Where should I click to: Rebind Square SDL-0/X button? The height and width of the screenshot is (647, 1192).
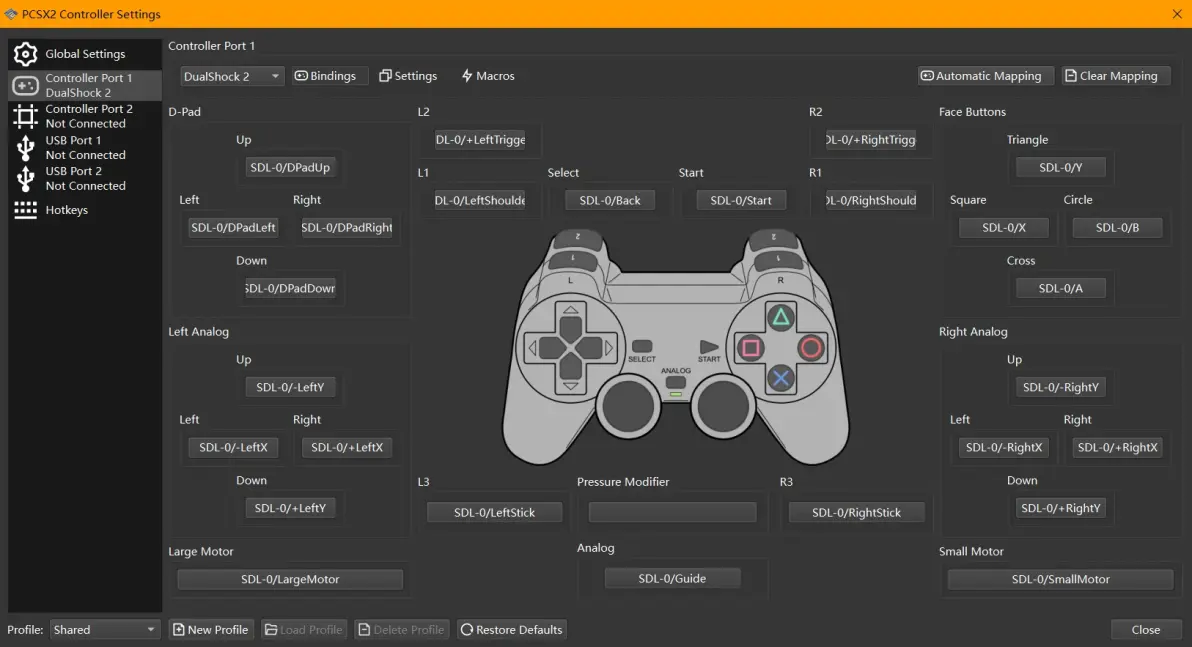(x=1003, y=227)
